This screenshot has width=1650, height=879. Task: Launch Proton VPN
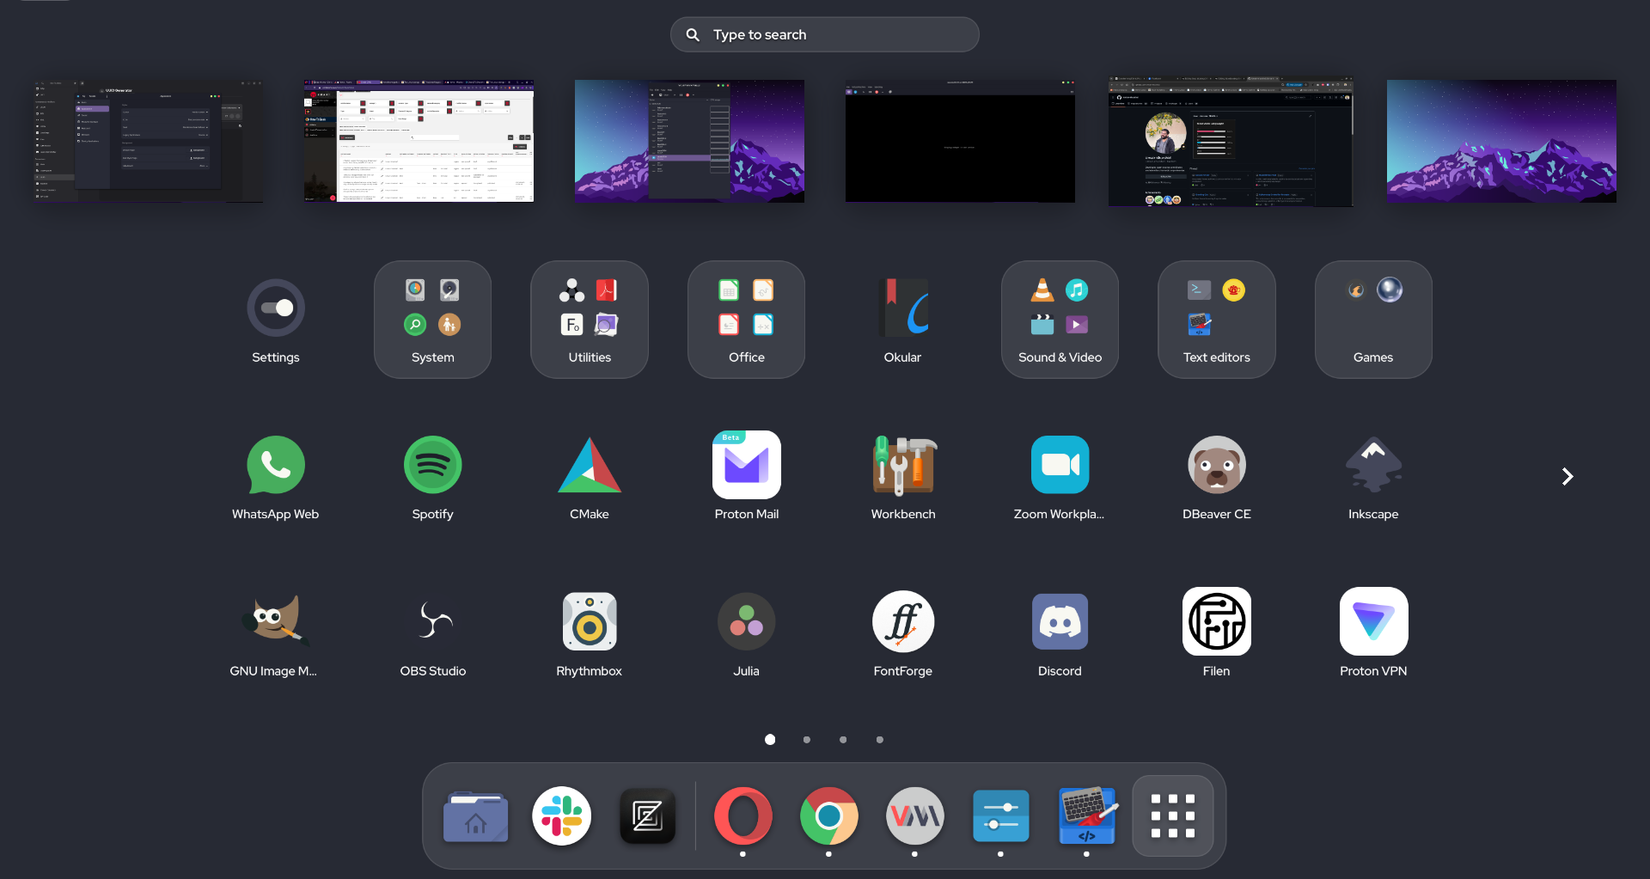(x=1373, y=634)
